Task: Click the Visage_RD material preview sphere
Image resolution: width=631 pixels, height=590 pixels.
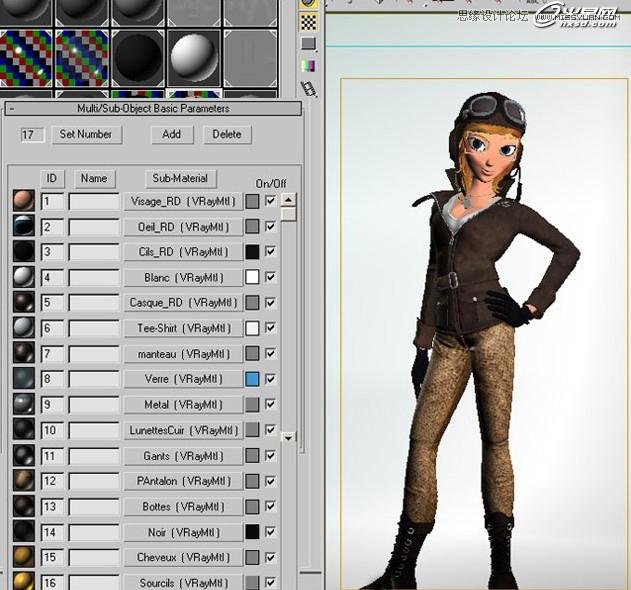Action: [24, 201]
